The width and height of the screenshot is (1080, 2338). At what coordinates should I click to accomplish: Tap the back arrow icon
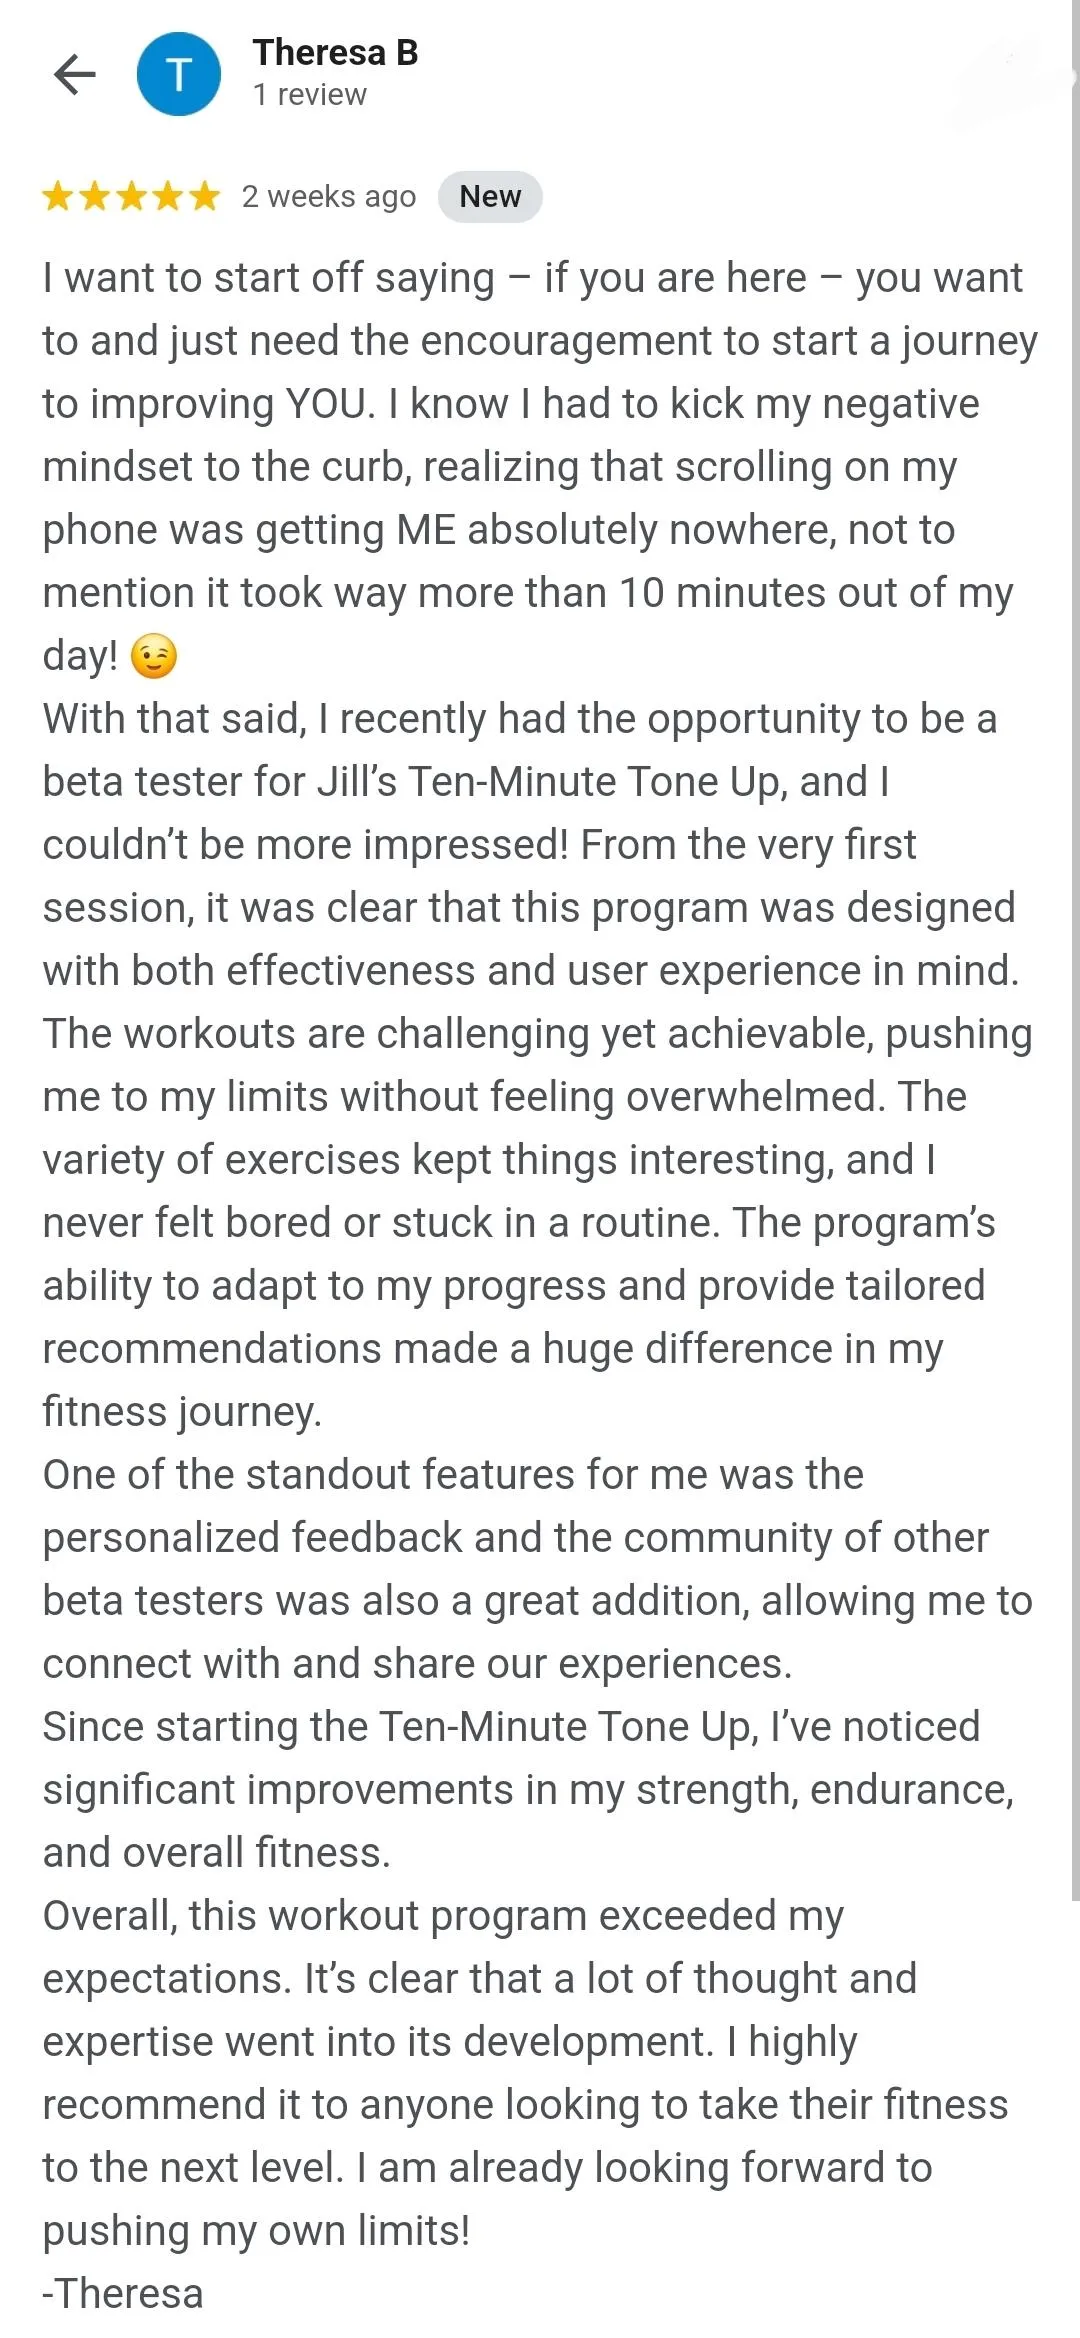coord(75,74)
